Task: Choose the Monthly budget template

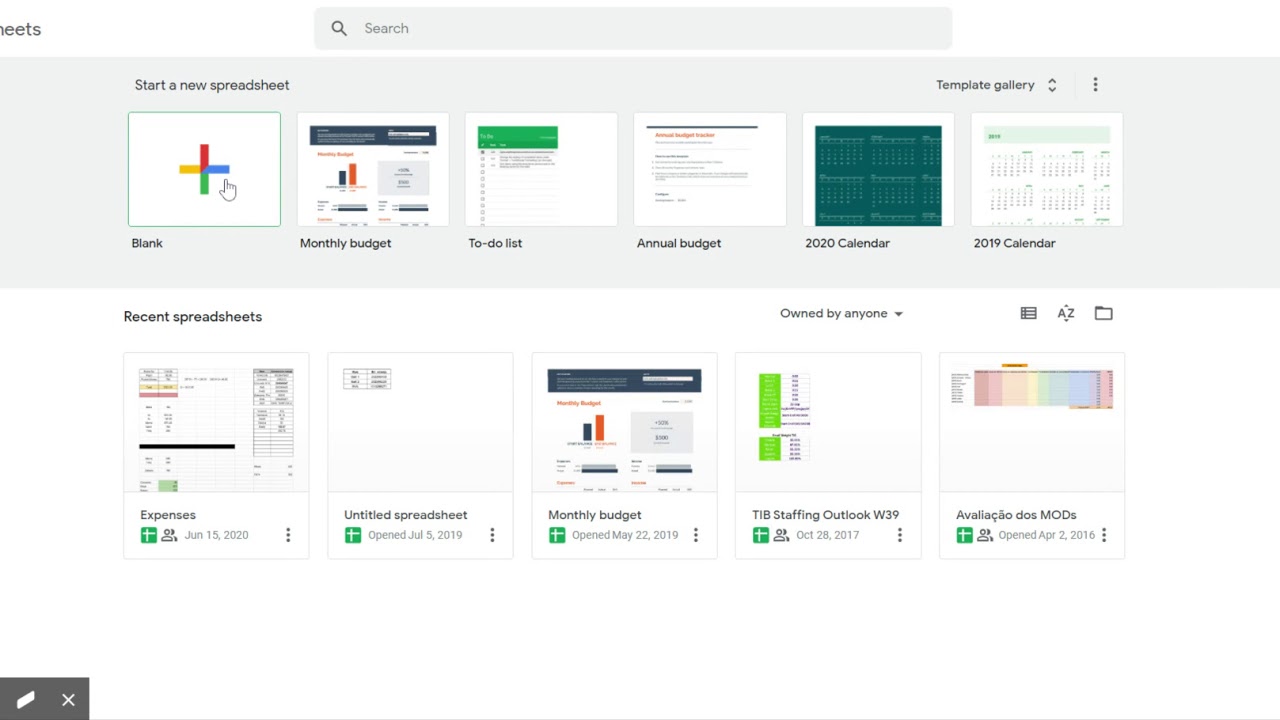Action: [x=373, y=169]
